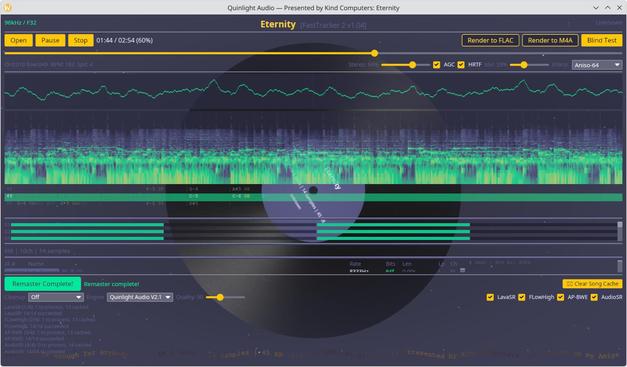Clear the song cache

pos(592,284)
